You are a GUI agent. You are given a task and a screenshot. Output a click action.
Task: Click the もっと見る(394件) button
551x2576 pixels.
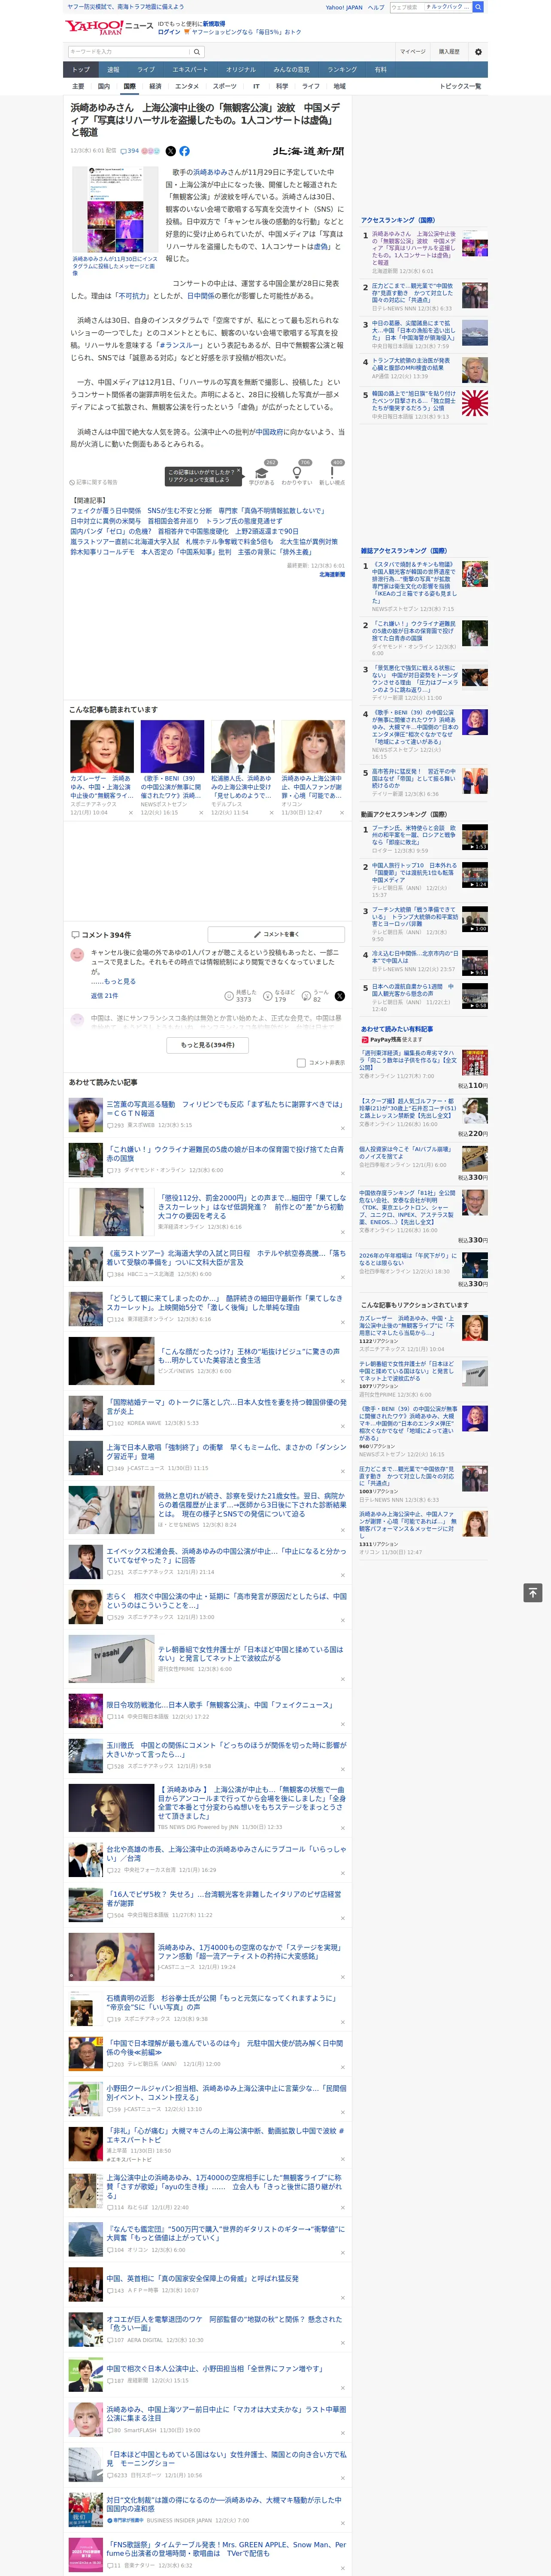tap(208, 1045)
